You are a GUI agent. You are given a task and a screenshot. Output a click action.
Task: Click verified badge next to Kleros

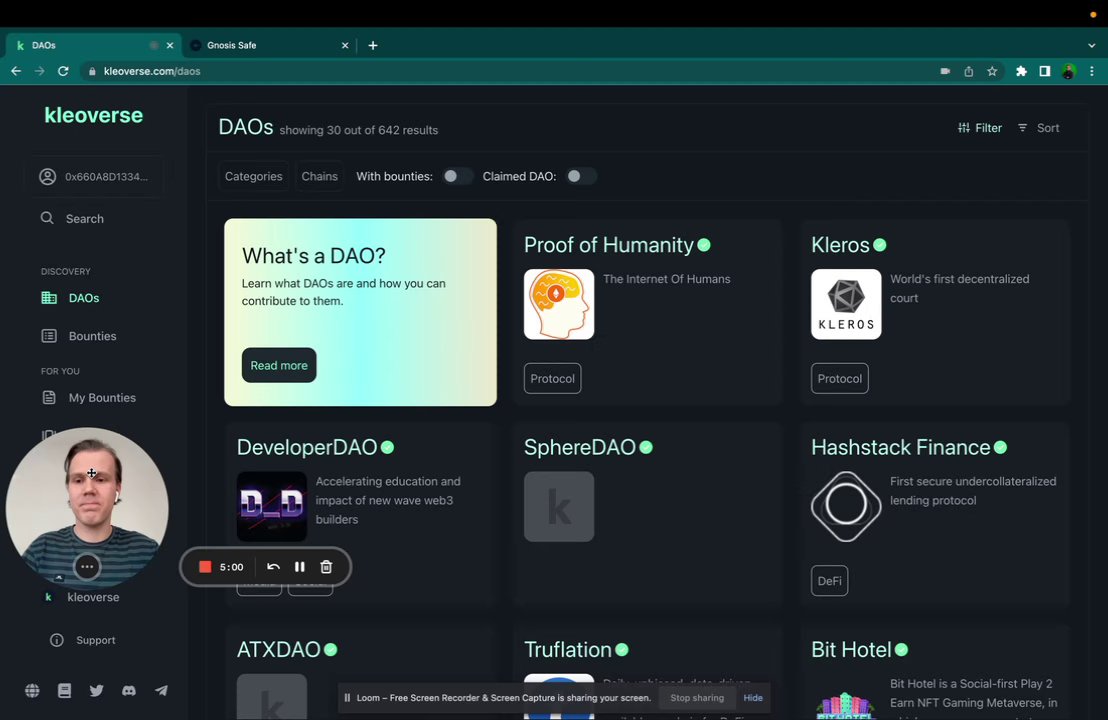pos(880,245)
